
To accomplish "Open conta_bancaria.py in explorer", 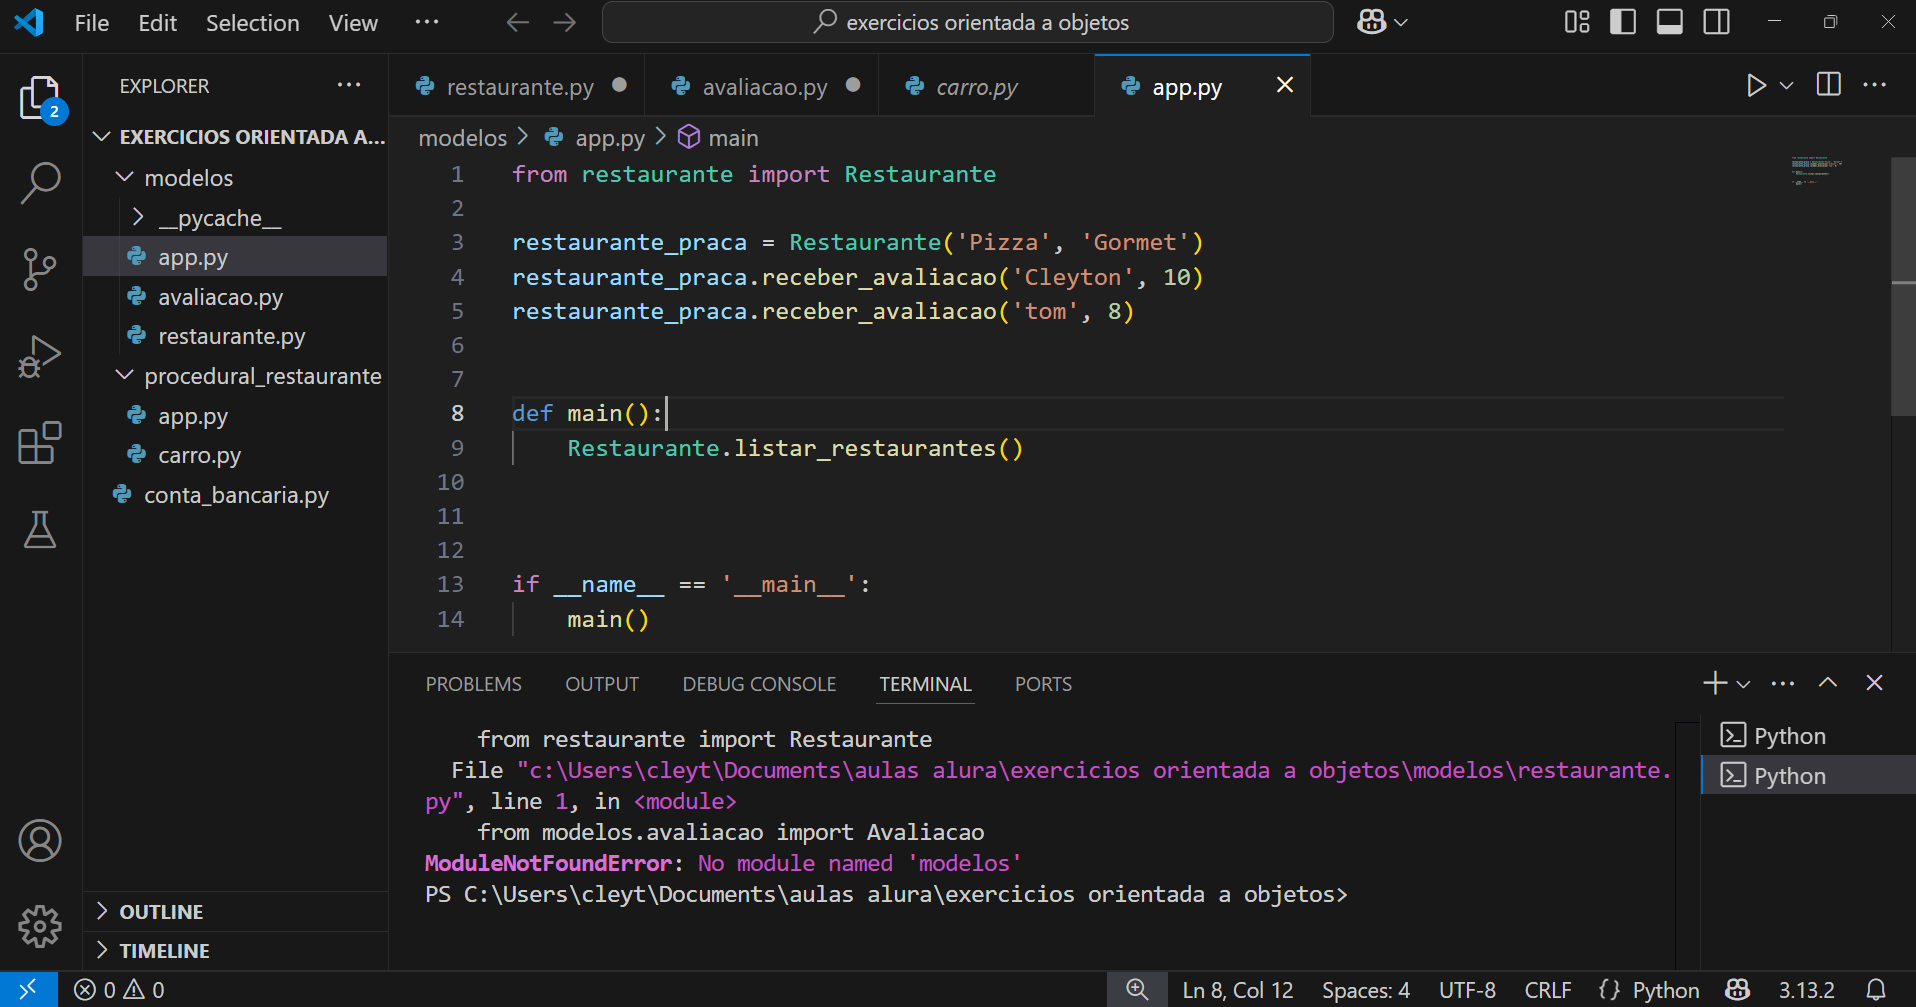I will coord(235,495).
